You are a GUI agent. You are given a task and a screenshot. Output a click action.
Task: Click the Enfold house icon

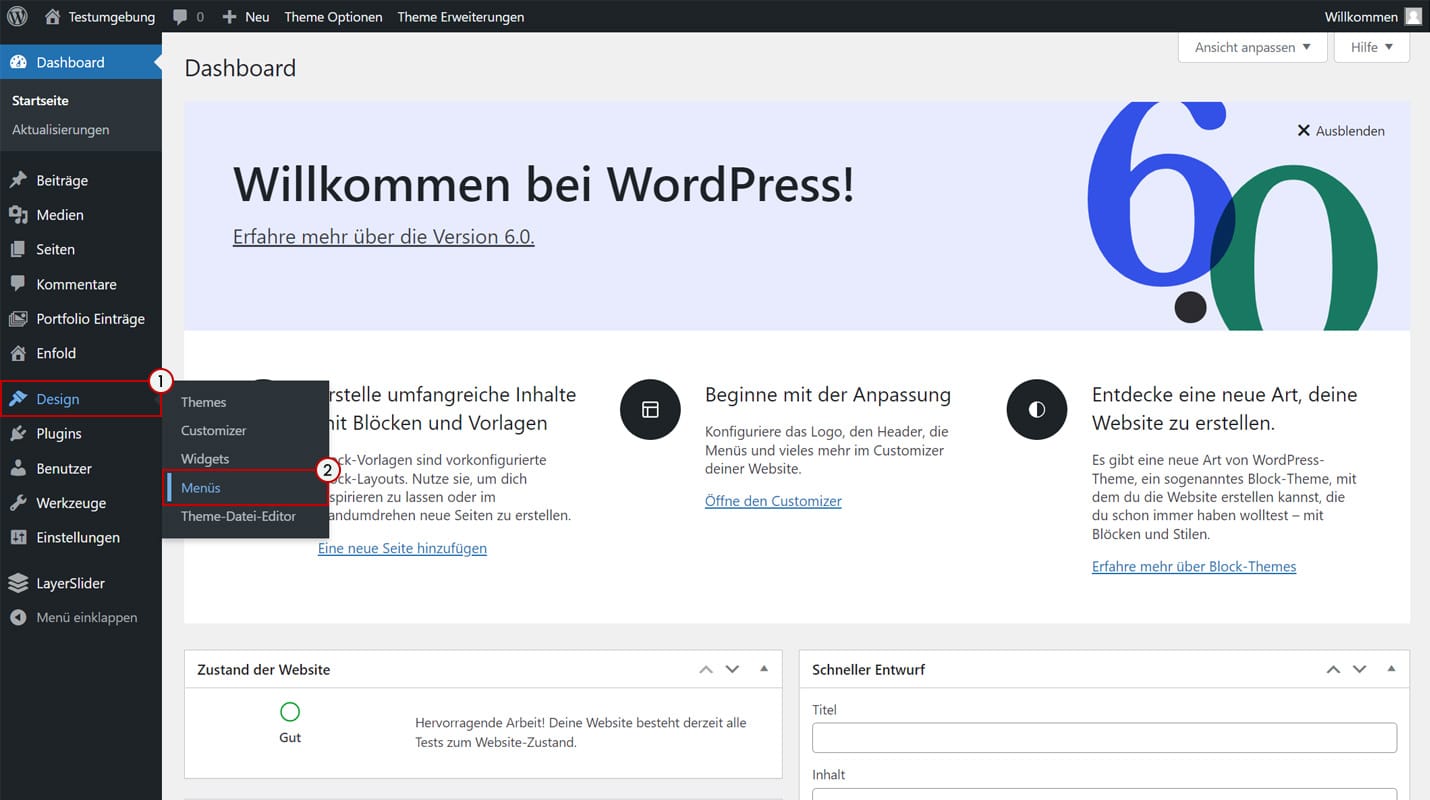coord(18,353)
